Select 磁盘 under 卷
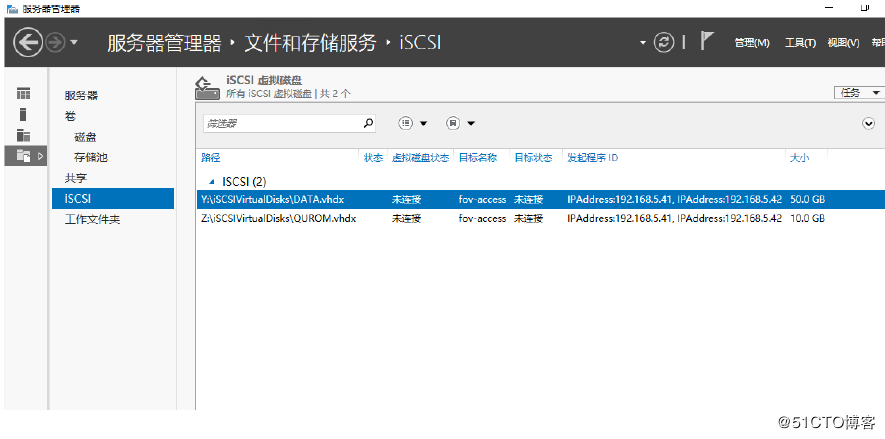Screen dimensions: 885x439 click(85, 137)
